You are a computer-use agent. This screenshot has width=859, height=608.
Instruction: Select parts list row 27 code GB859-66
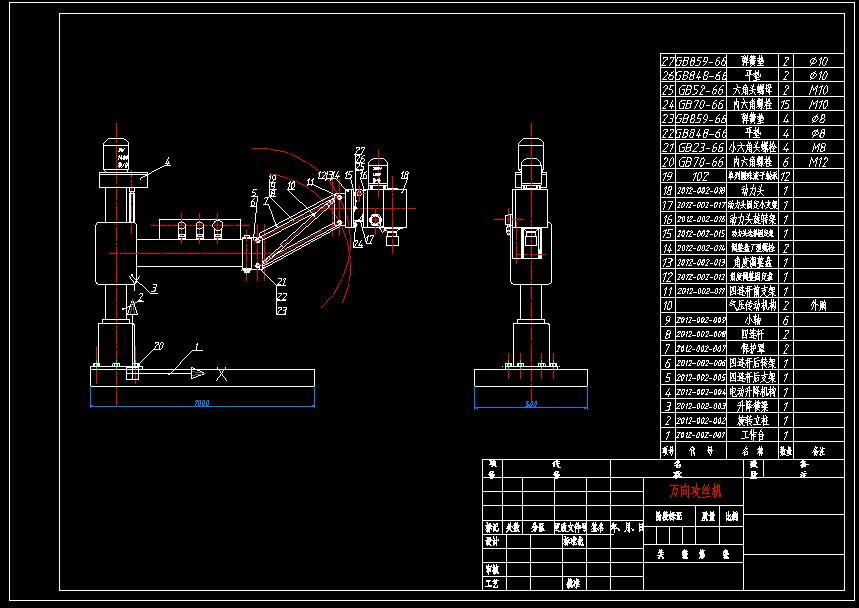[701, 61]
